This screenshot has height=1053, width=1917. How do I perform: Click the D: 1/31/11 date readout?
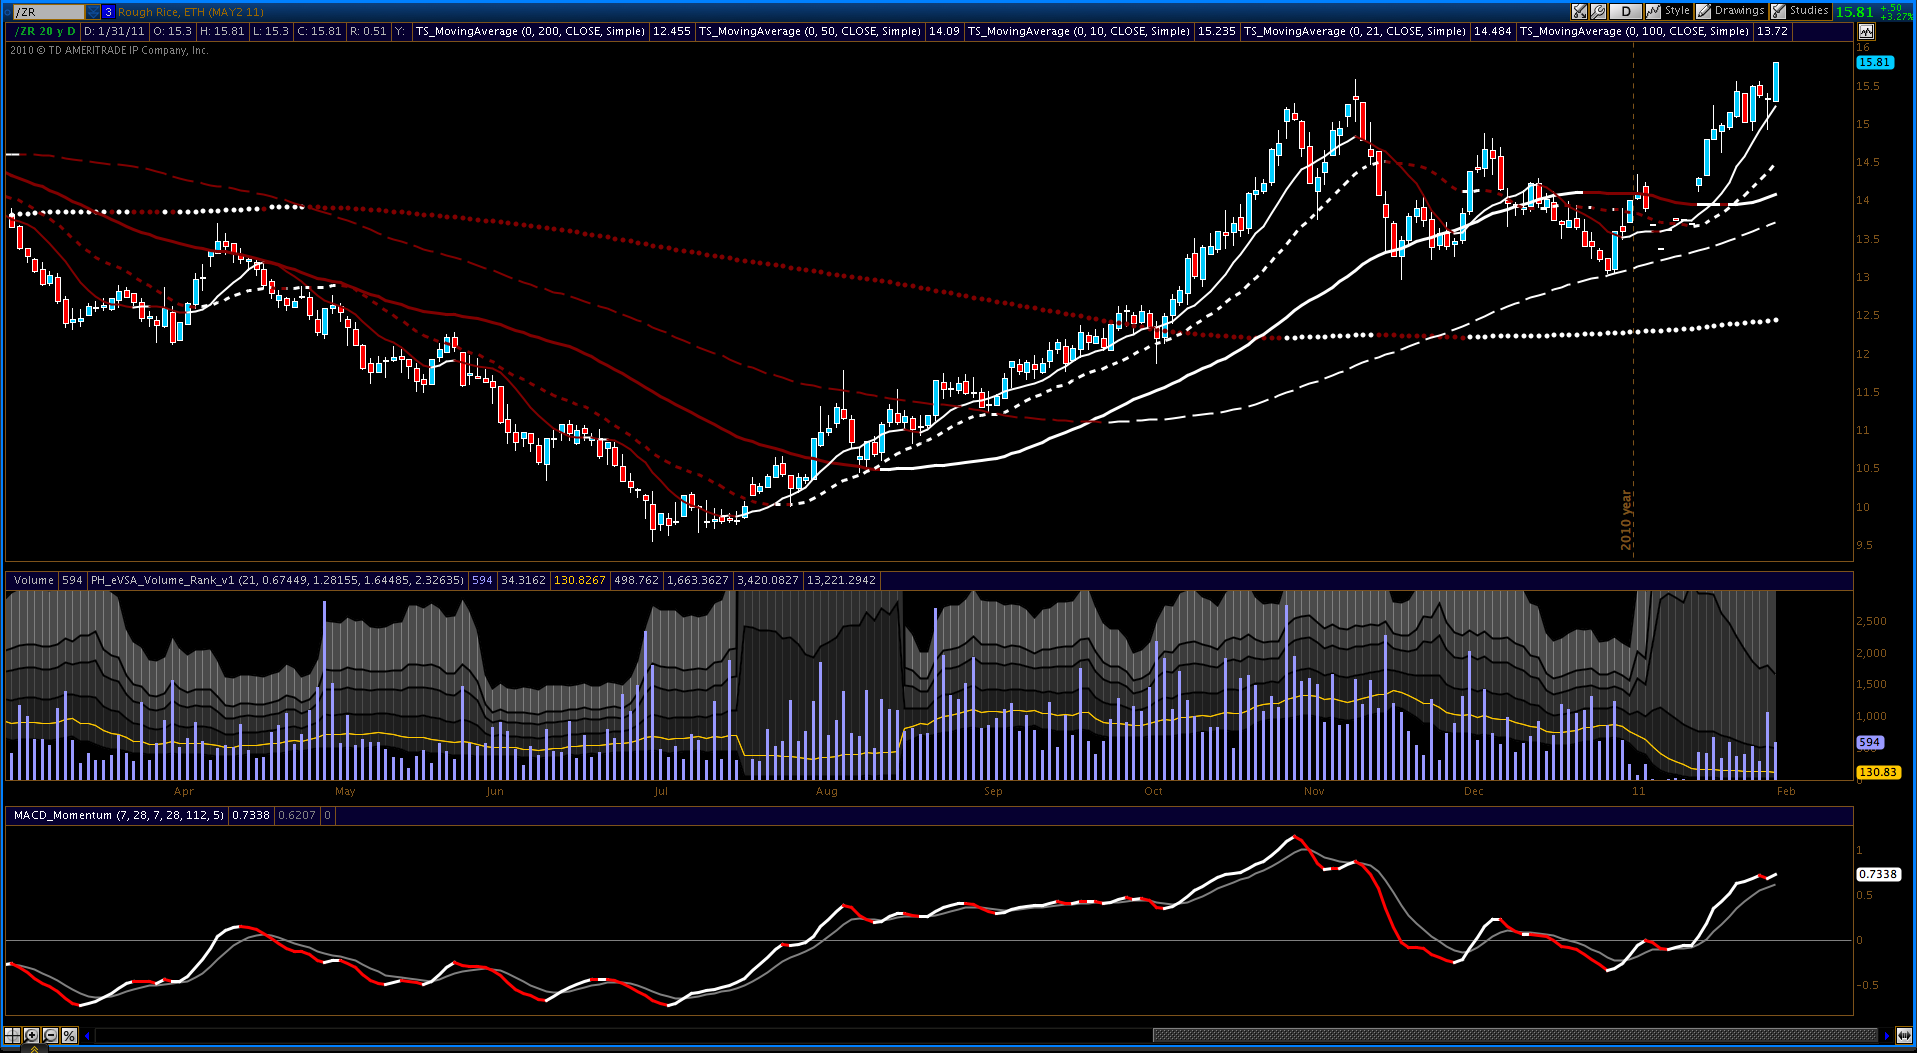tap(115, 32)
